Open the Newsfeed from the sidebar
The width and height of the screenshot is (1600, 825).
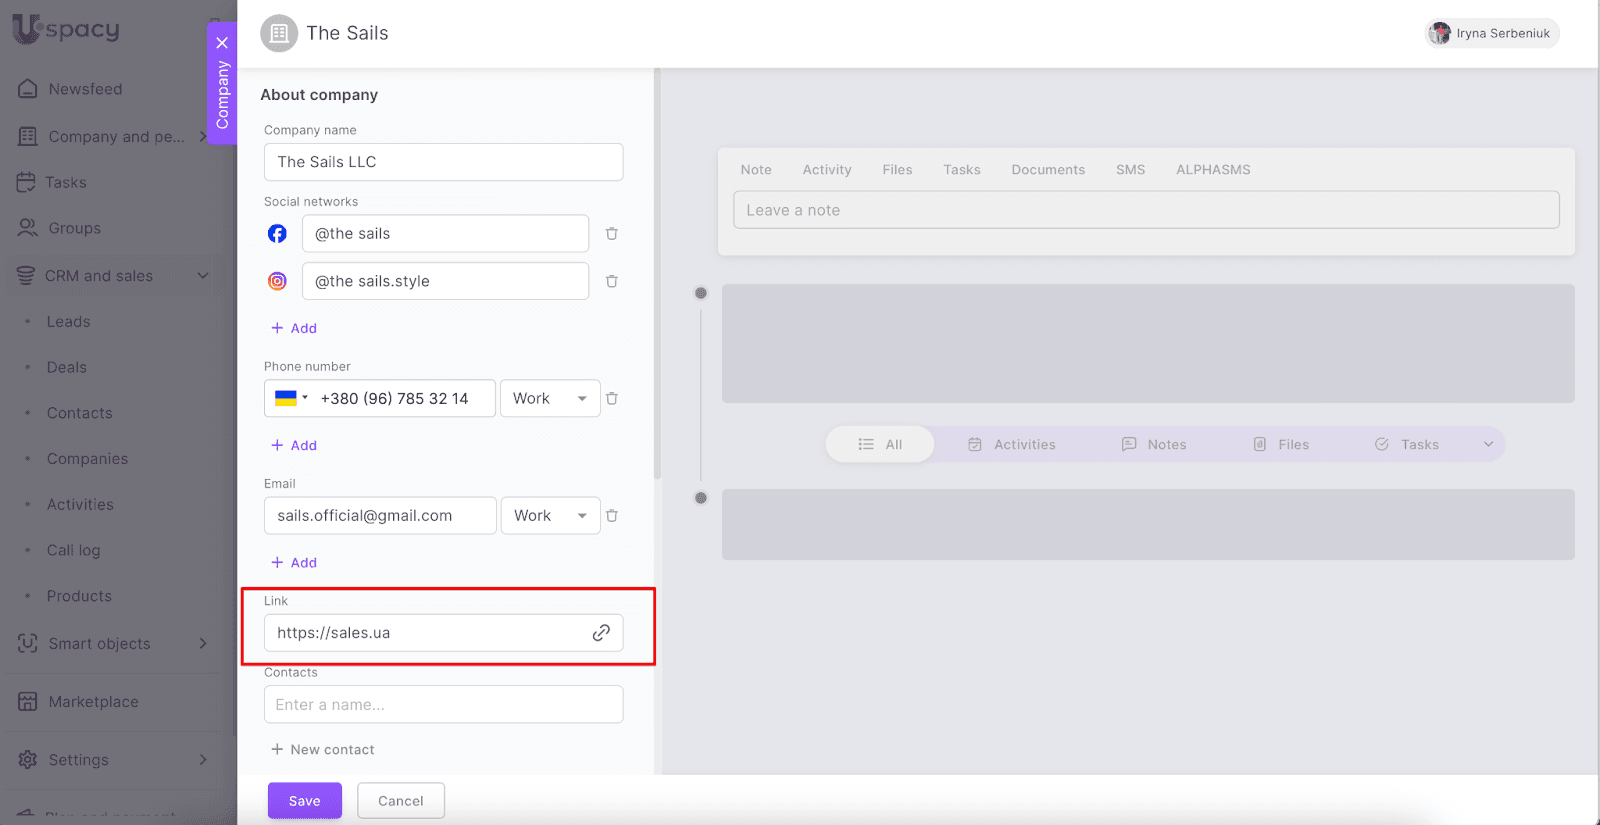(x=85, y=89)
